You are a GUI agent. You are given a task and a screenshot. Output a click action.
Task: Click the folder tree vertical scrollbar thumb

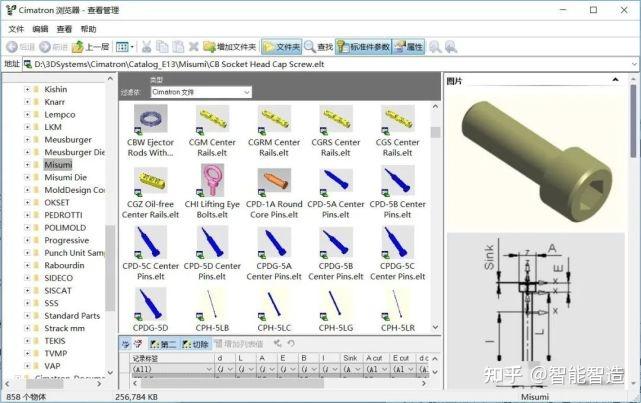110,268
